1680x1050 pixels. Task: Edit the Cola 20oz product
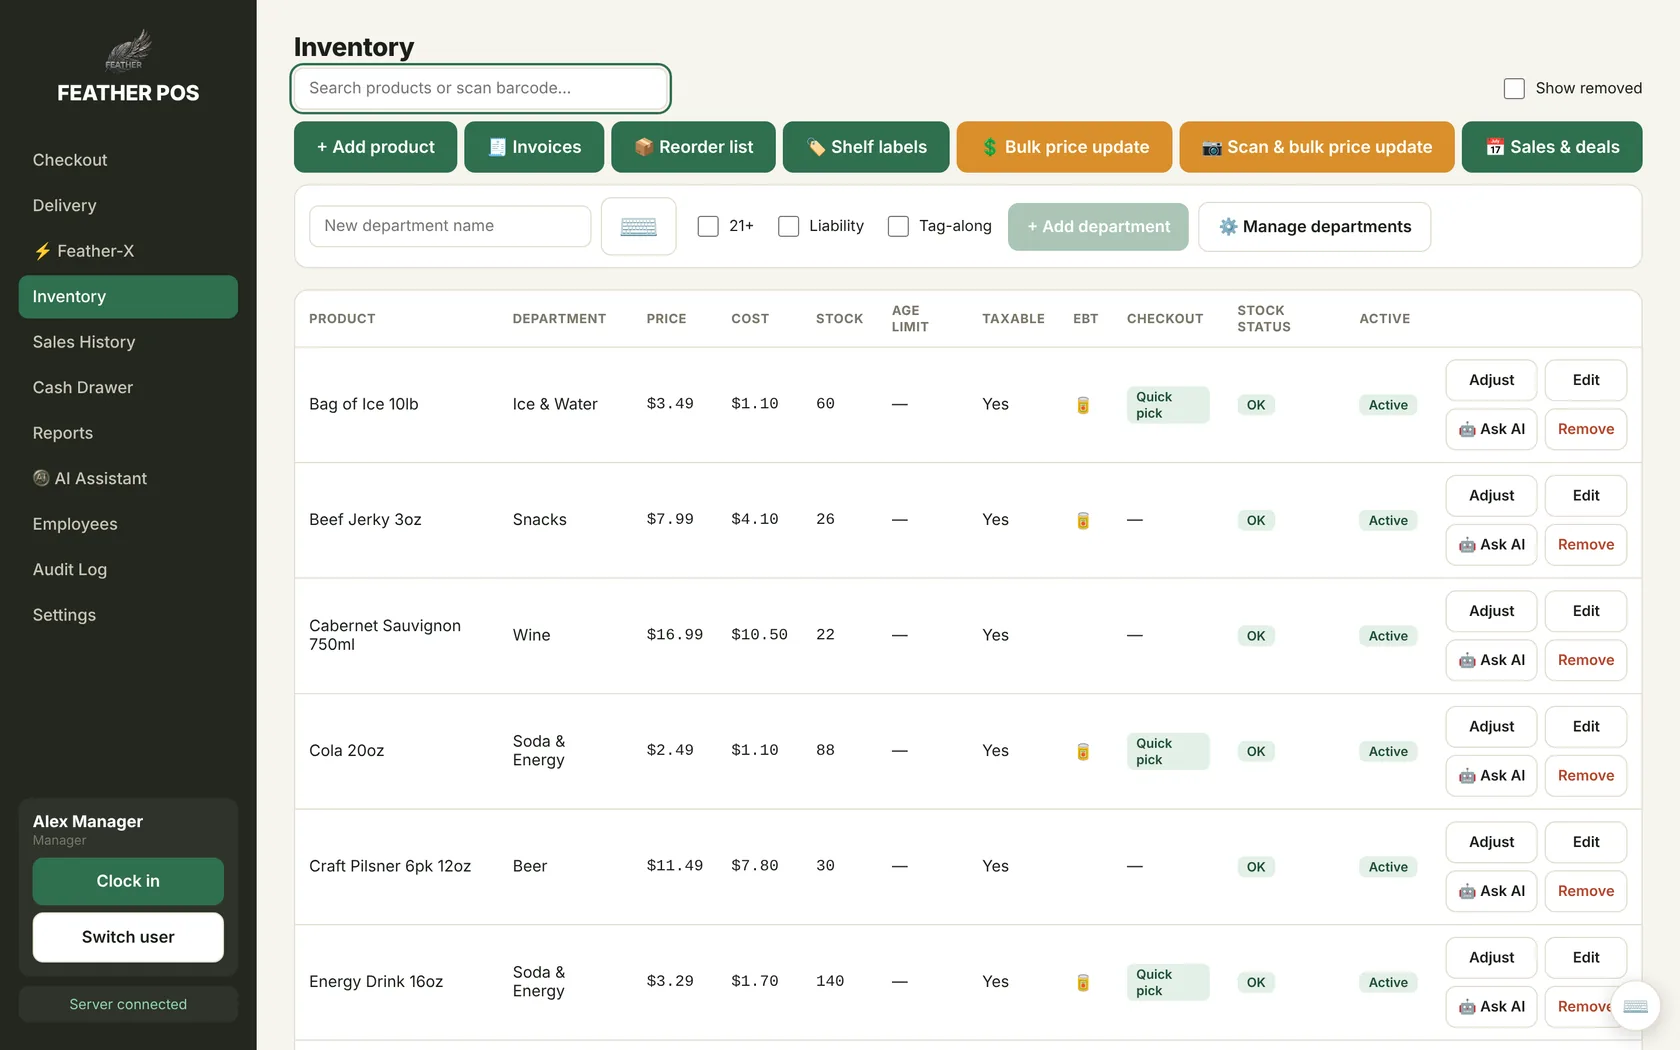click(1586, 726)
